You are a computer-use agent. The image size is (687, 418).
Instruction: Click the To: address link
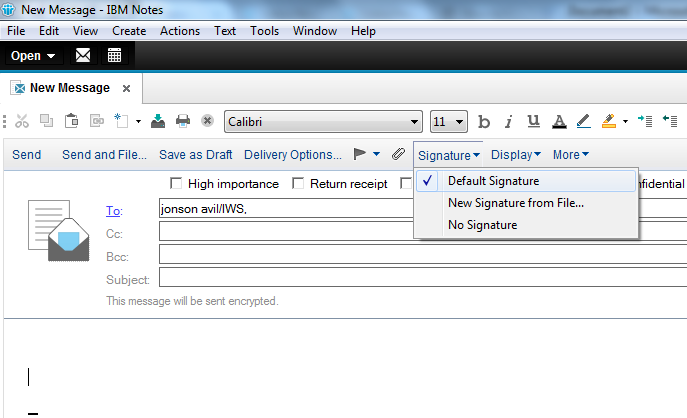click(x=114, y=211)
